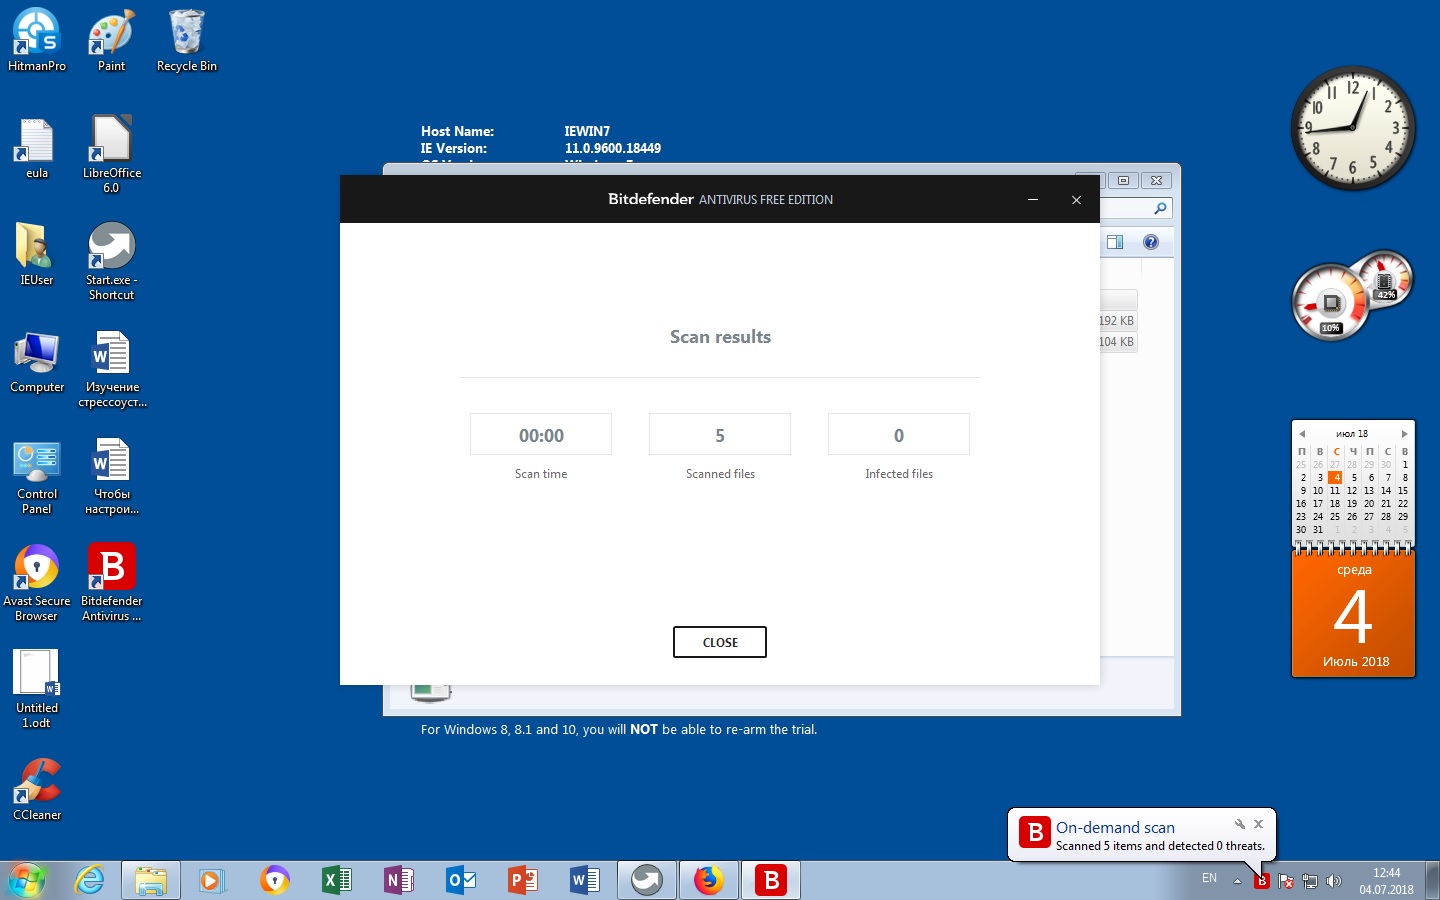Click Bitdefender tray icon

point(1262,881)
